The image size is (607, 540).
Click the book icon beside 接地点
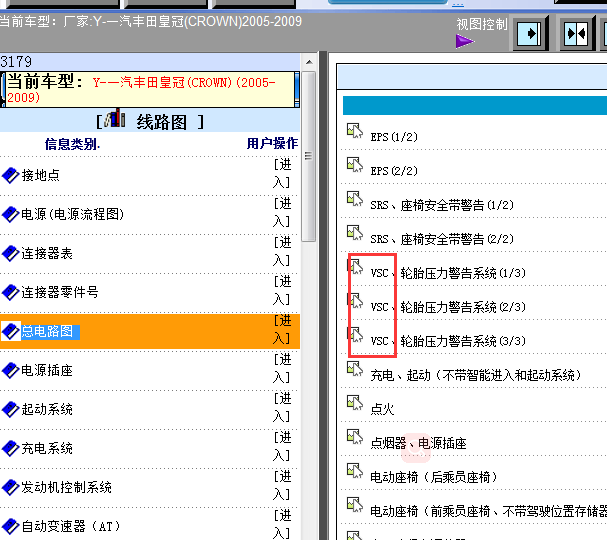(x=10, y=176)
